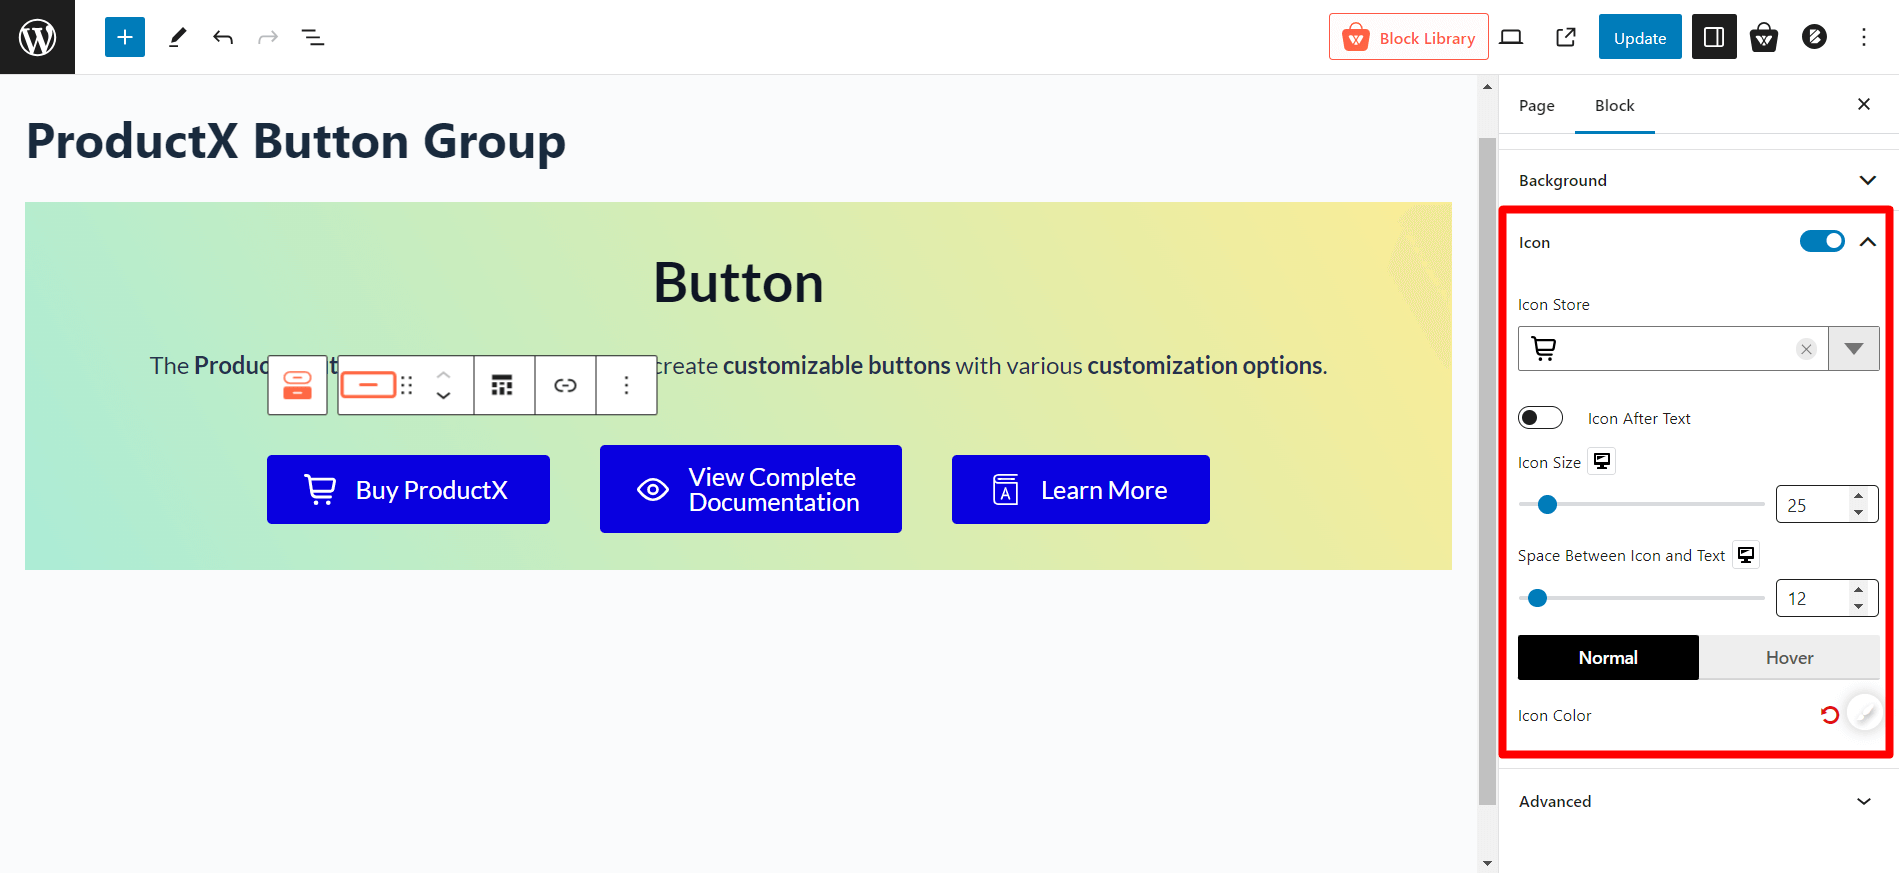The width and height of the screenshot is (1899, 873).
Task: Switch preview device with laptop icon
Action: coord(1511,37)
